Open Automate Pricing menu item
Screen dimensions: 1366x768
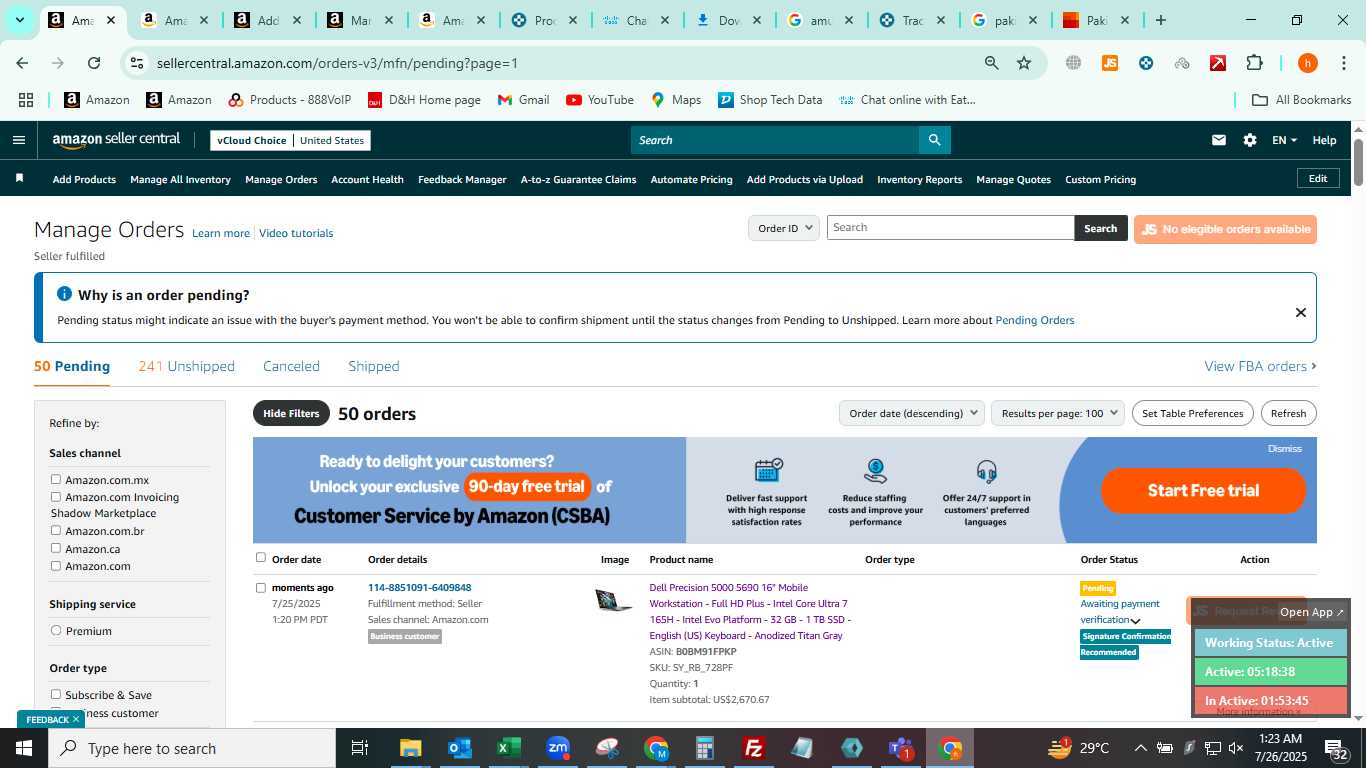[691, 179]
